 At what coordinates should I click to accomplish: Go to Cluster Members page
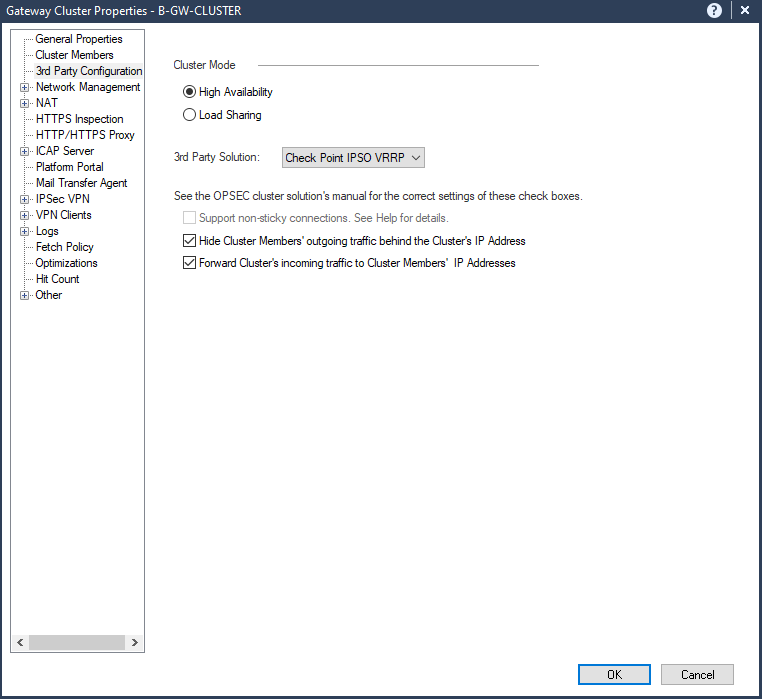coord(74,55)
